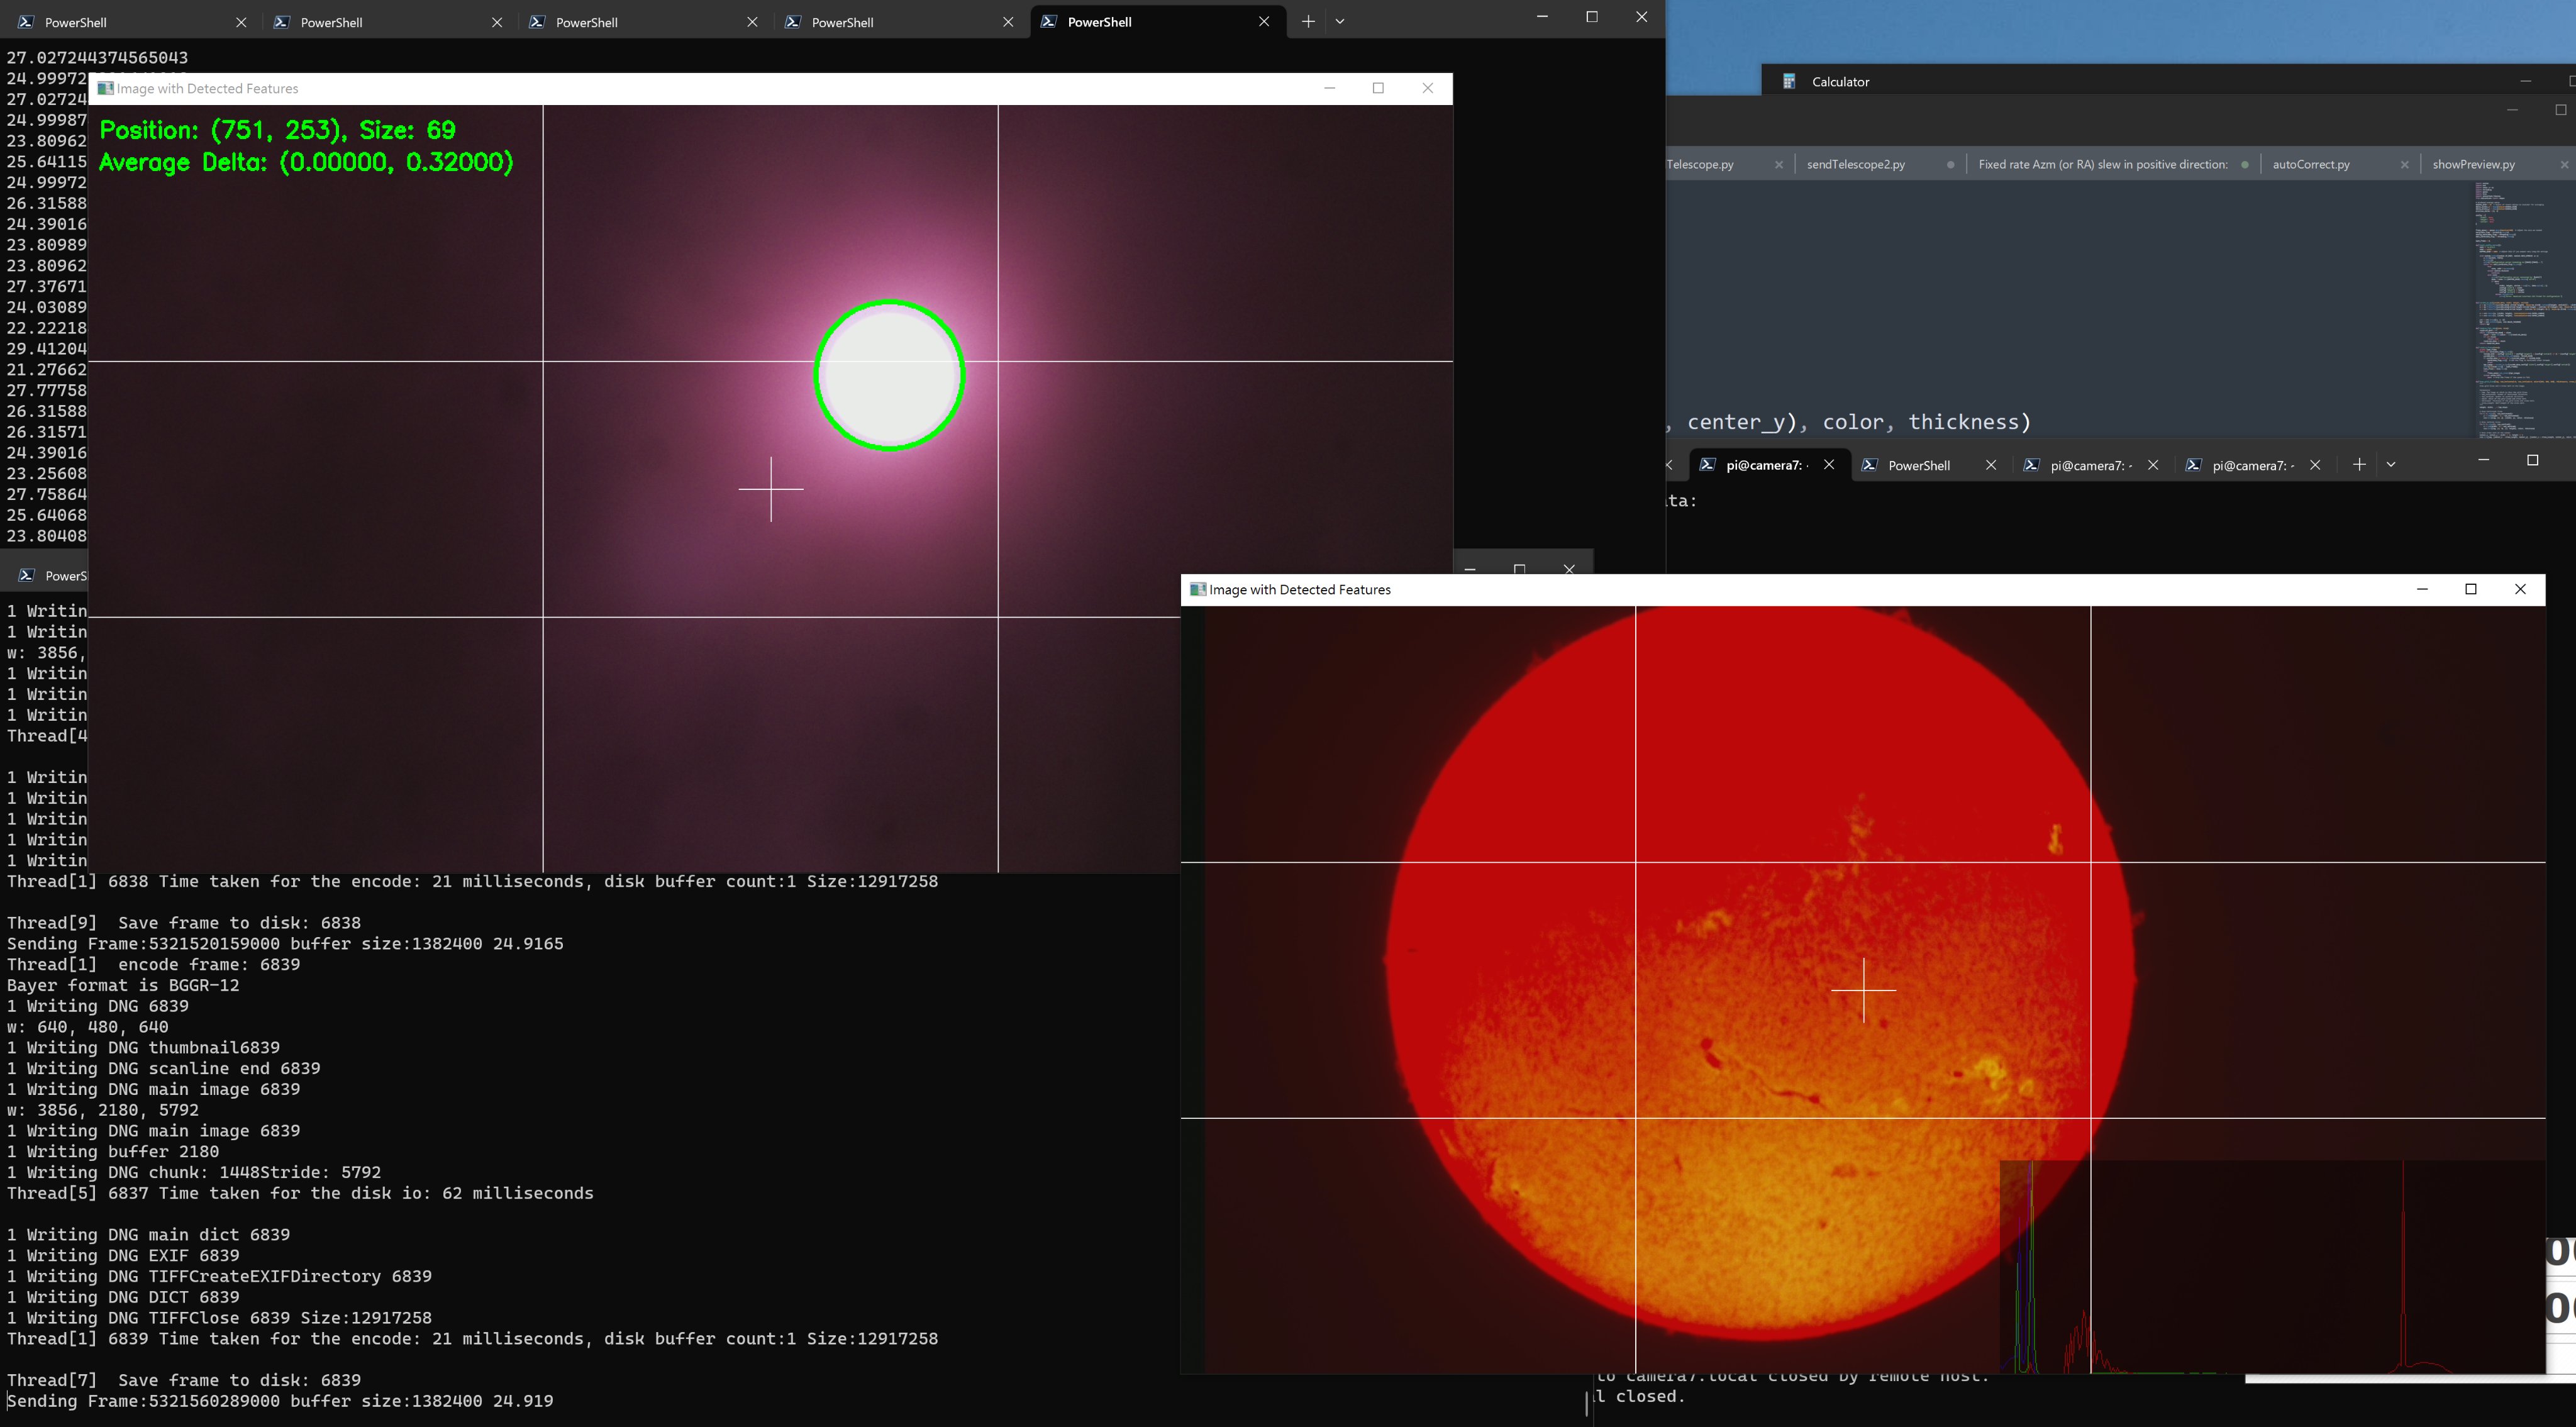Expand the top terminal's tab dropdown arrow
Screen dimensions: 2576x1427
[1340, 21]
